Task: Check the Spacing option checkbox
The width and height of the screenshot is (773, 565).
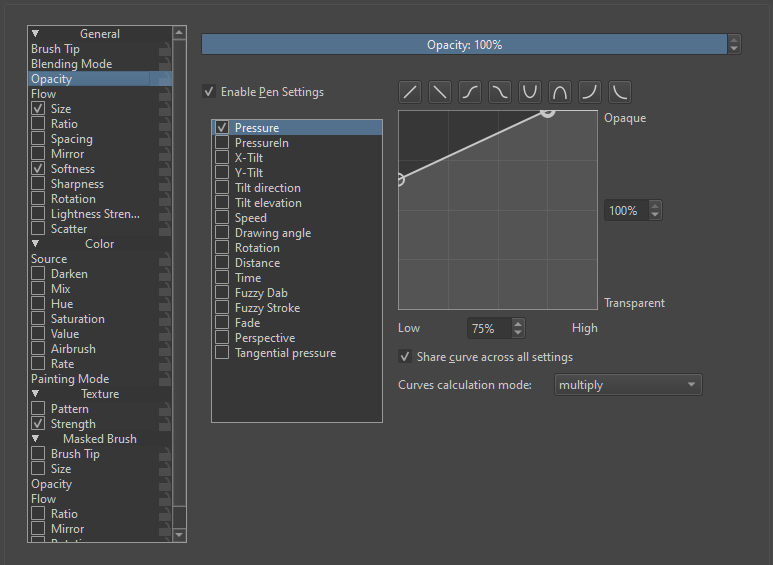Action: (38, 139)
